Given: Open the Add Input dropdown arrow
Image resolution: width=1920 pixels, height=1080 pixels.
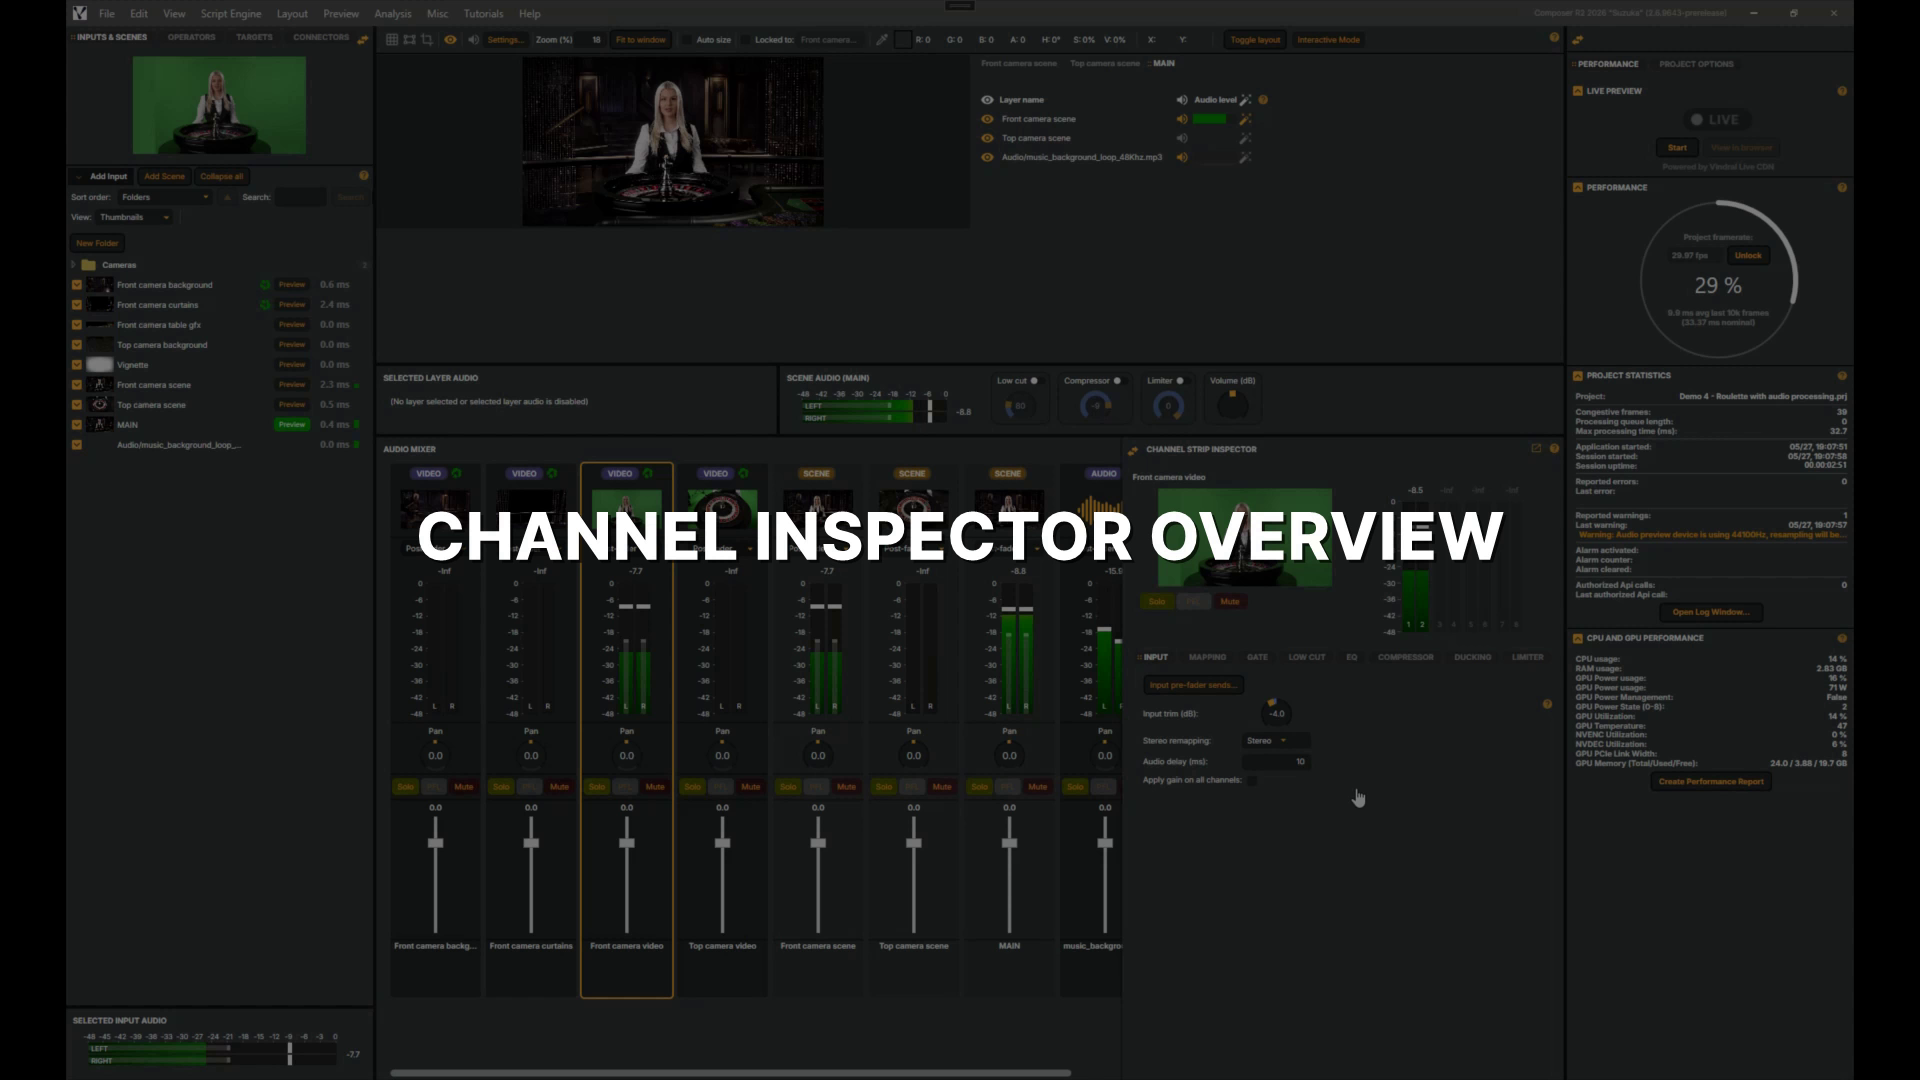Looking at the screenshot, I should point(78,176).
